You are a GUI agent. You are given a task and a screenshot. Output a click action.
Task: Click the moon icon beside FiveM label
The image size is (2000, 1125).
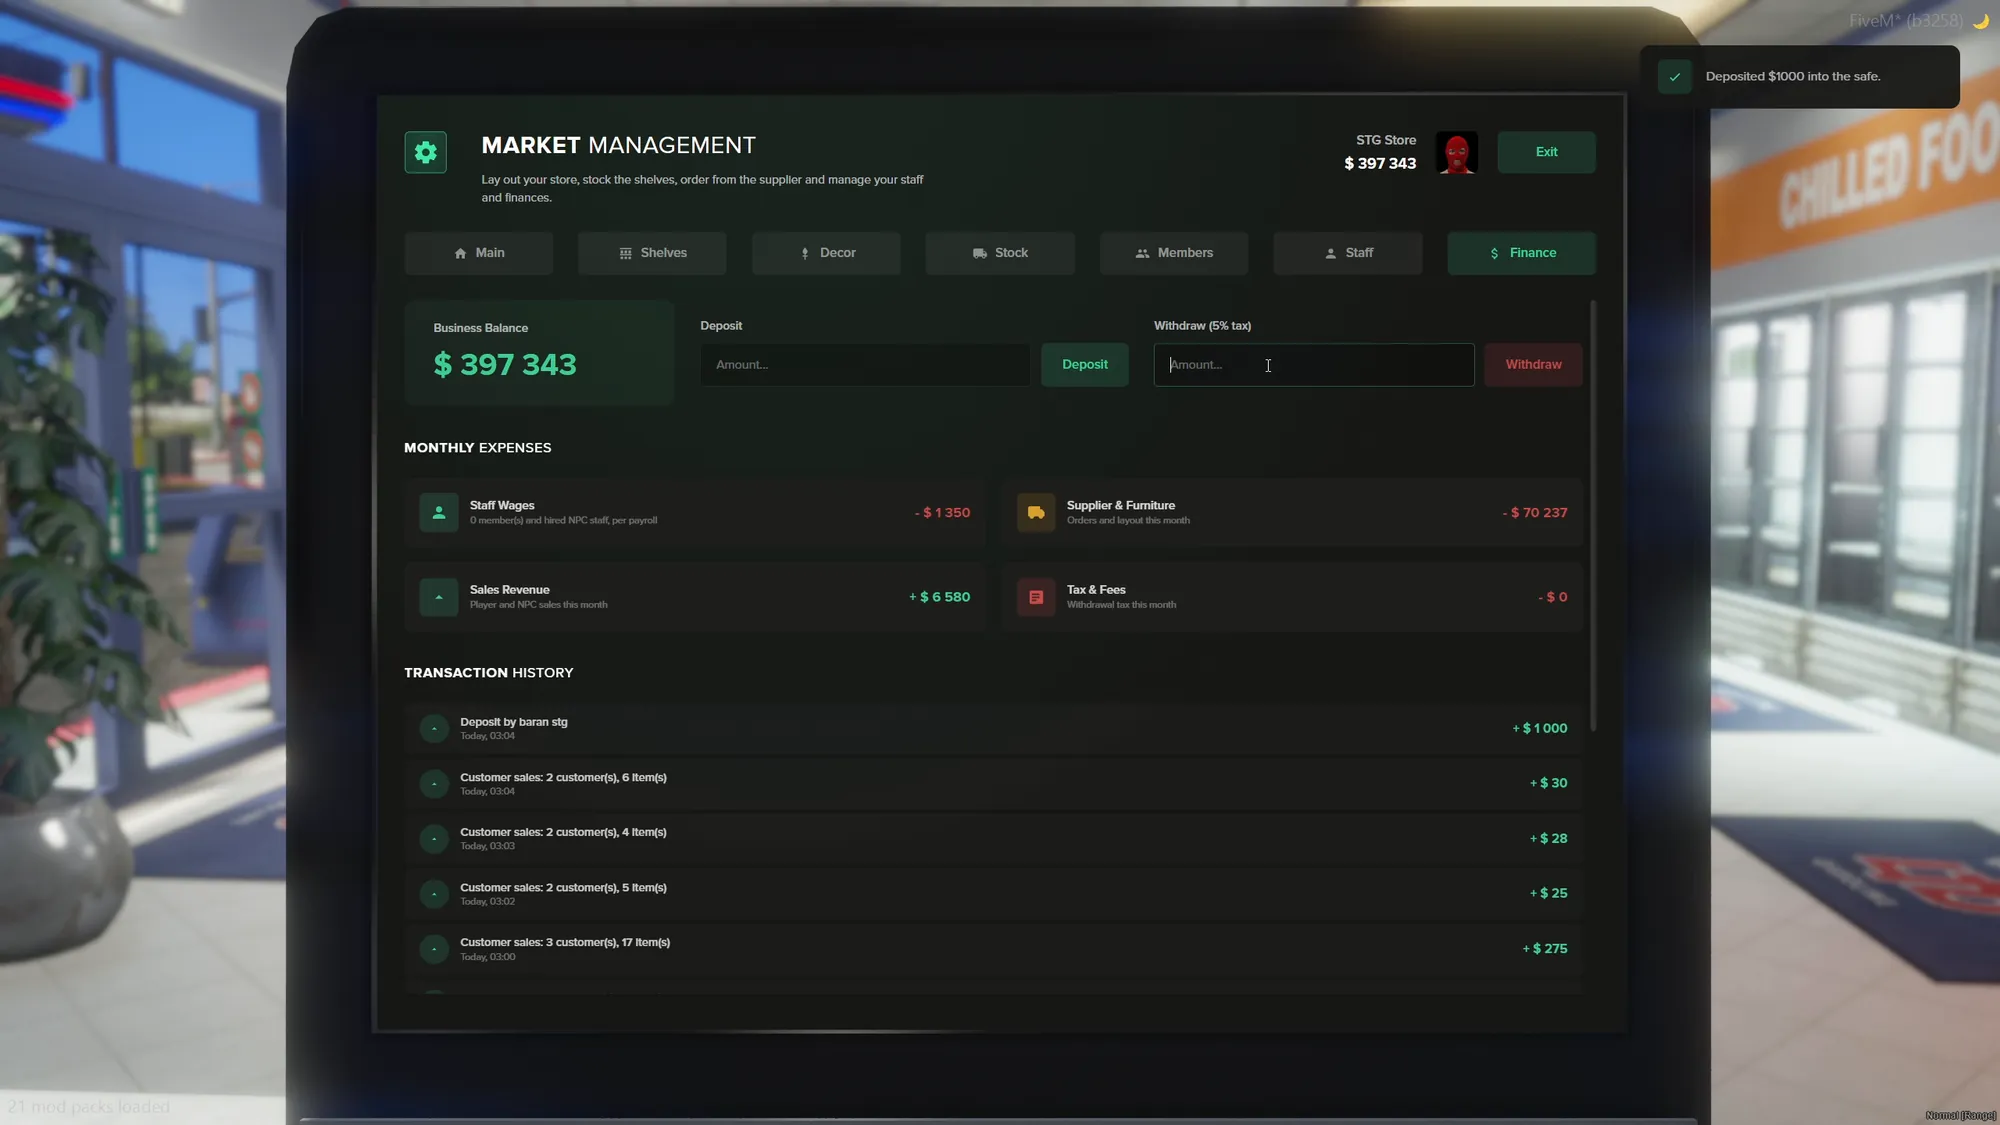pyautogui.click(x=1980, y=21)
